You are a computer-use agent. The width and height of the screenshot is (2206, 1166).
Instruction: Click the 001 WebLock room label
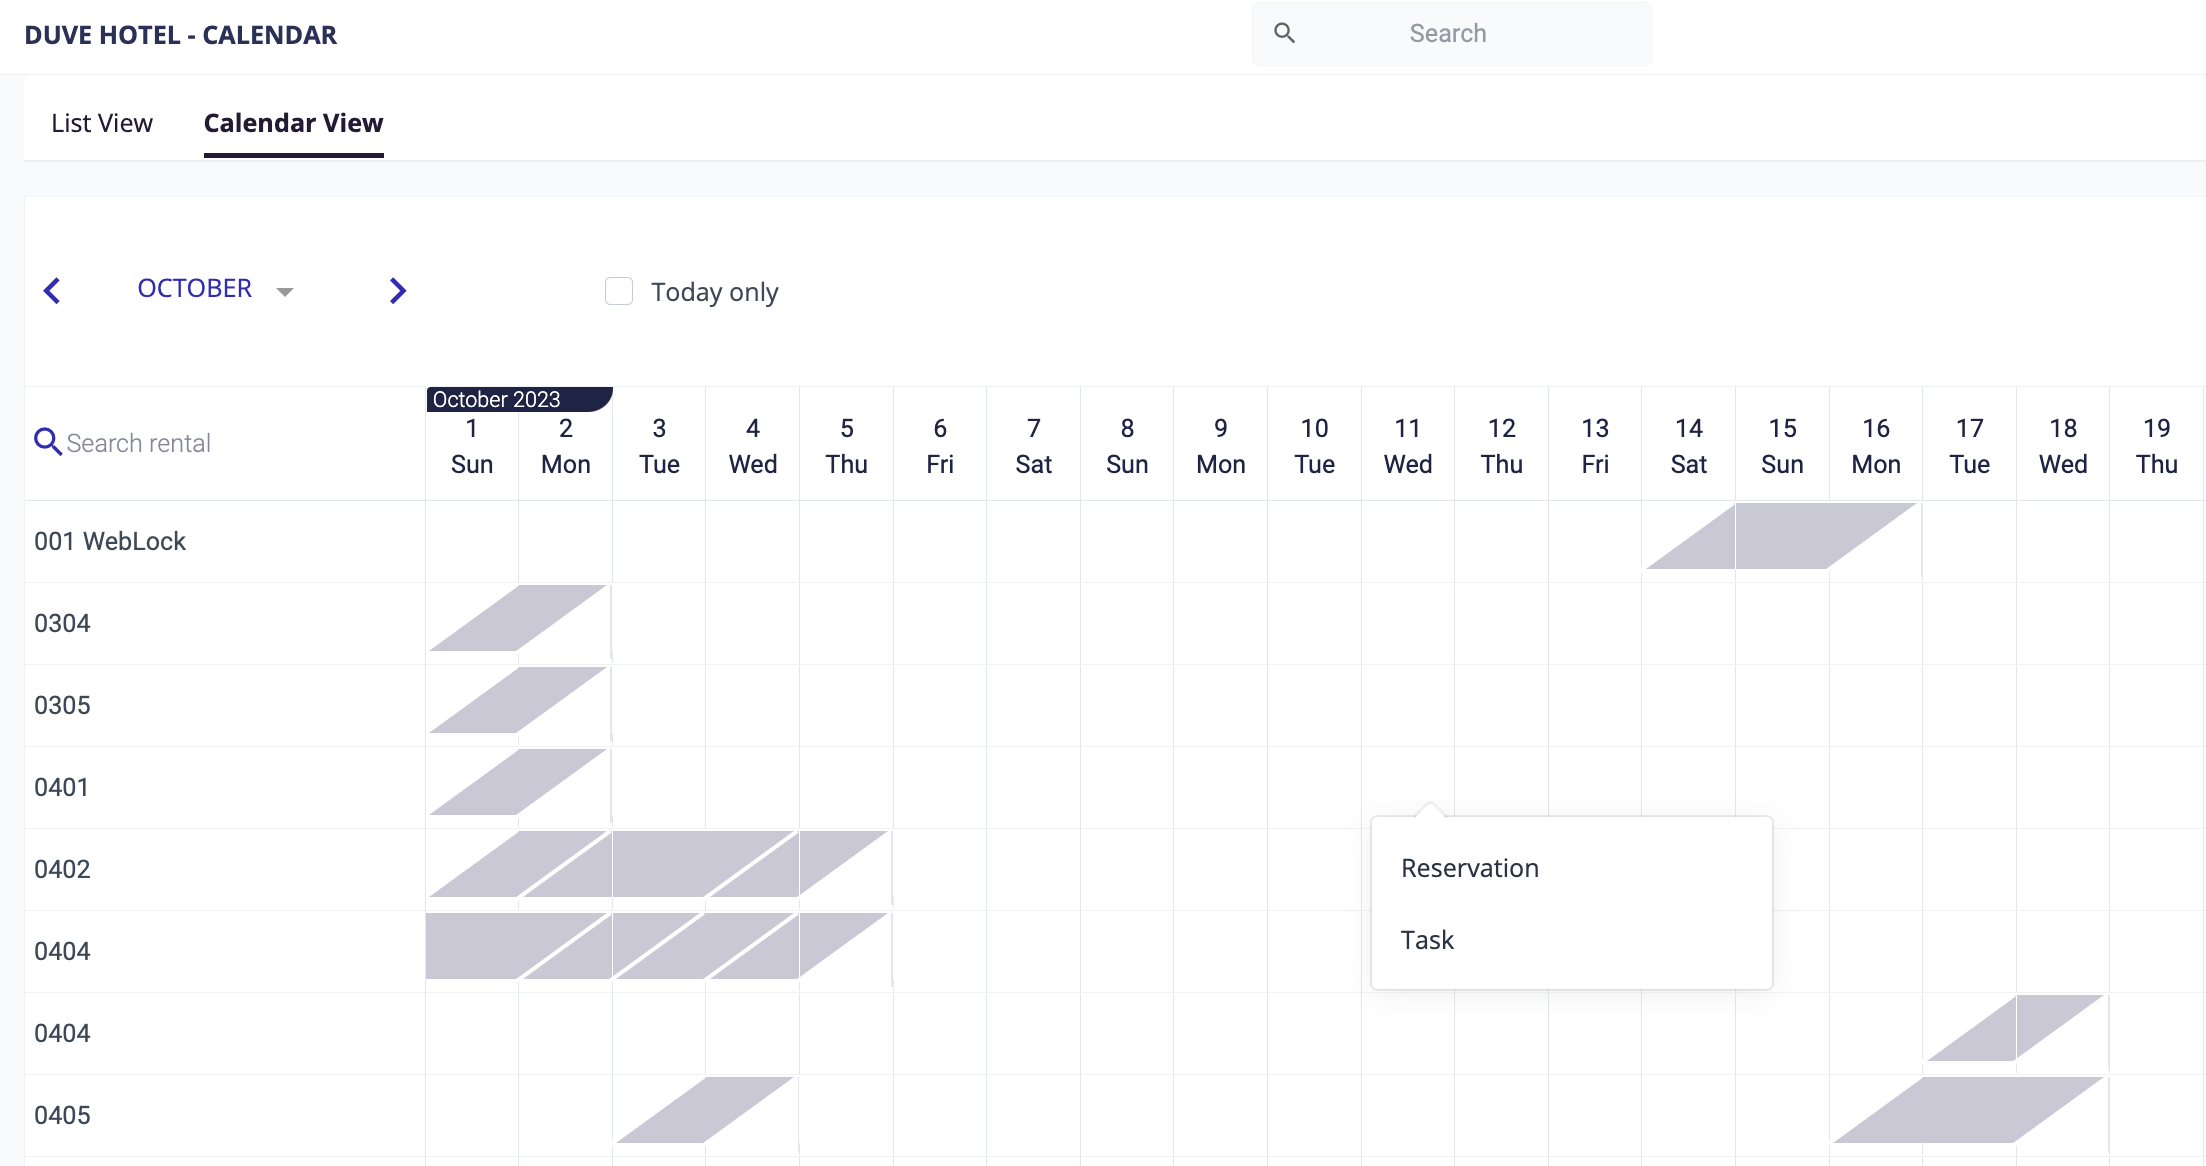[x=110, y=542]
